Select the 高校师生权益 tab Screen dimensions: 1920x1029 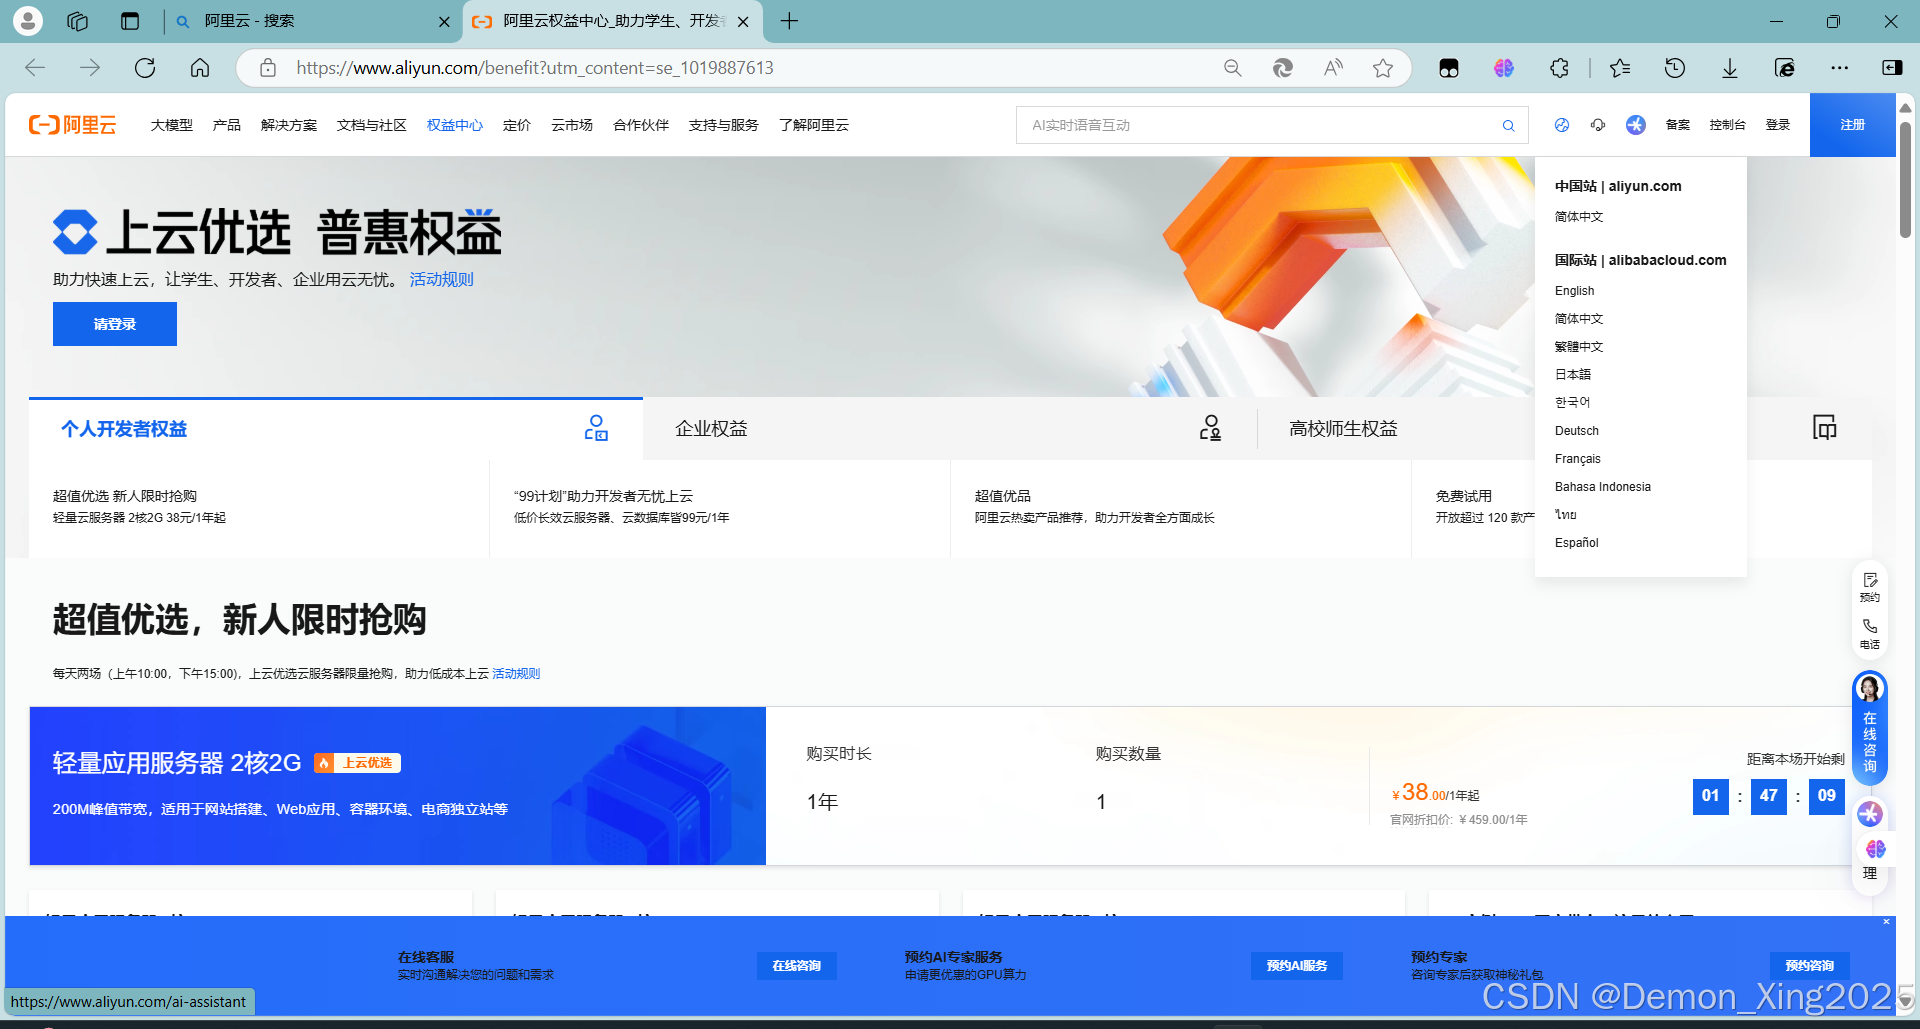[1343, 429]
